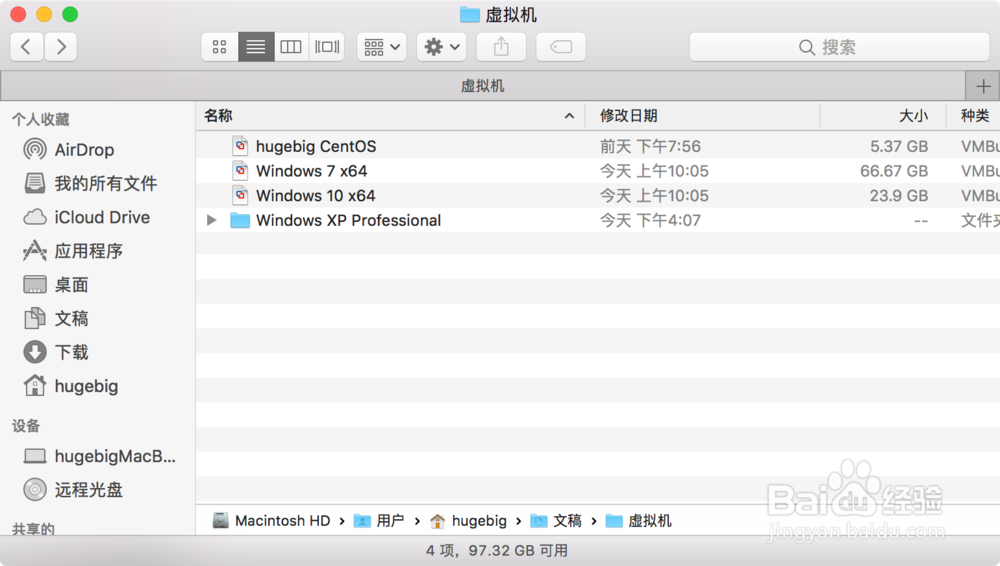Select the Windows 10 x64 file icon
Screen dimensions: 1000x566
240,195
